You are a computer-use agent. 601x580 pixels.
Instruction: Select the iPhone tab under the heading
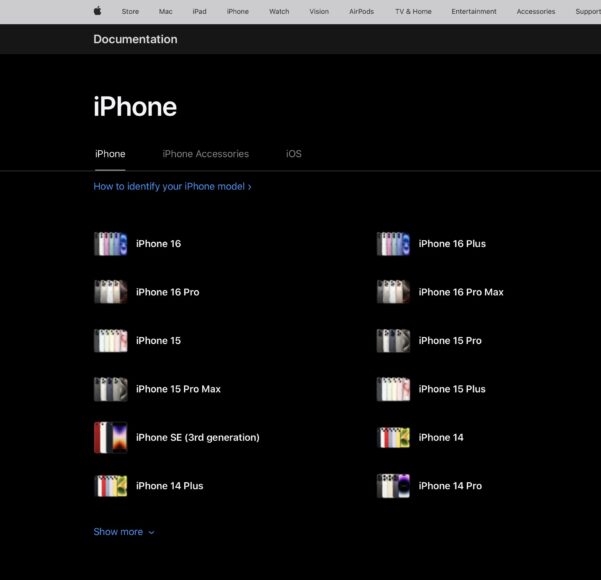[110, 154]
